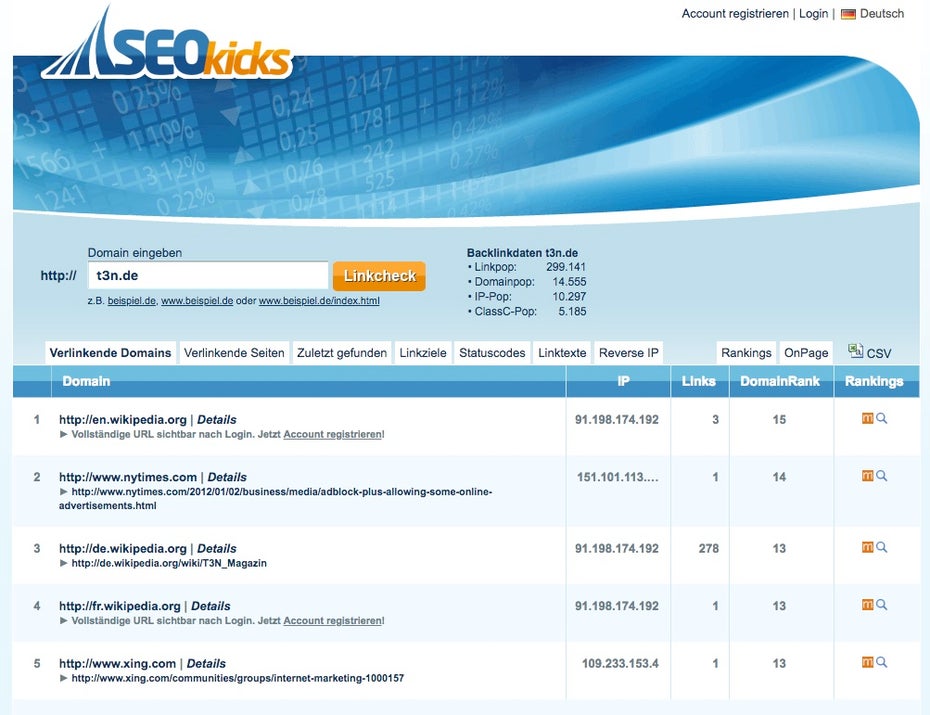Viewport: 930px width, 715px height.
Task: Switch to the Statuscodes tab
Action: coord(492,353)
